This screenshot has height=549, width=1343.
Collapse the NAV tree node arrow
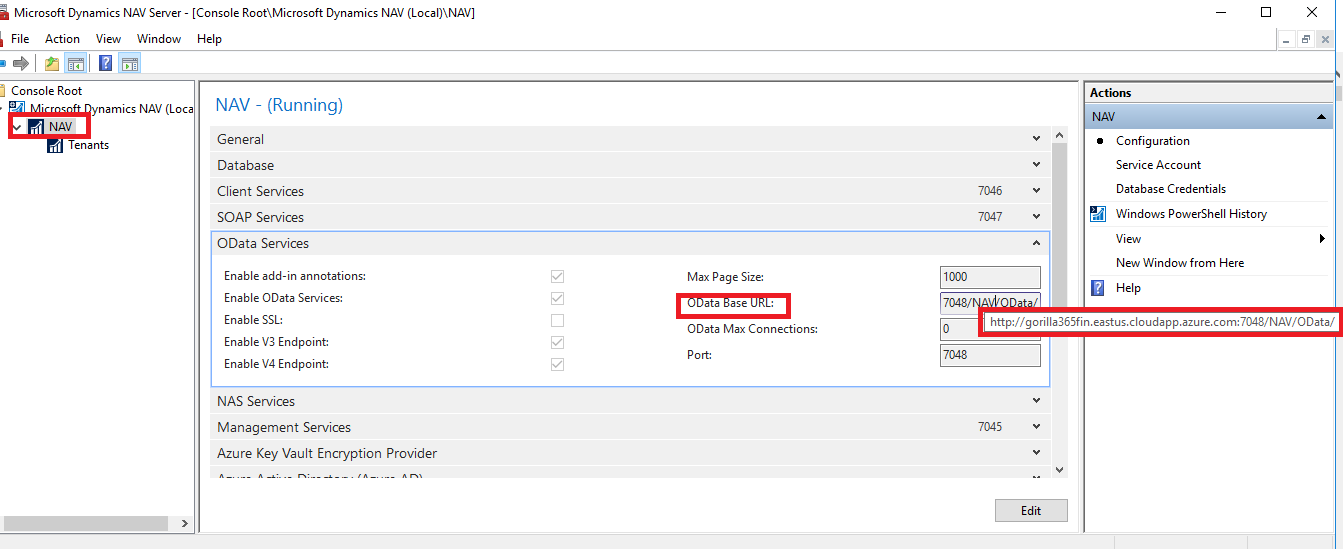point(17,127)
